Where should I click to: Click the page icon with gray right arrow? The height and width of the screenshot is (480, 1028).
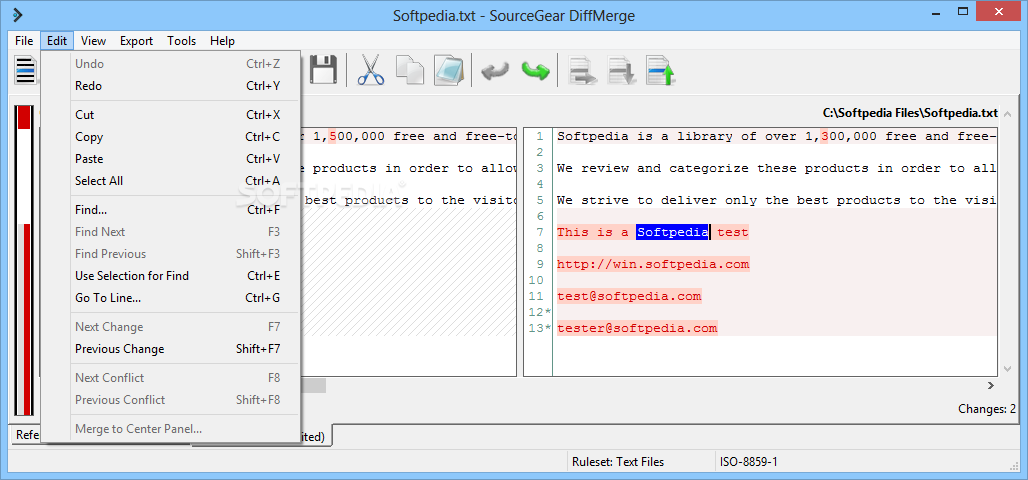tap(582, 70)
